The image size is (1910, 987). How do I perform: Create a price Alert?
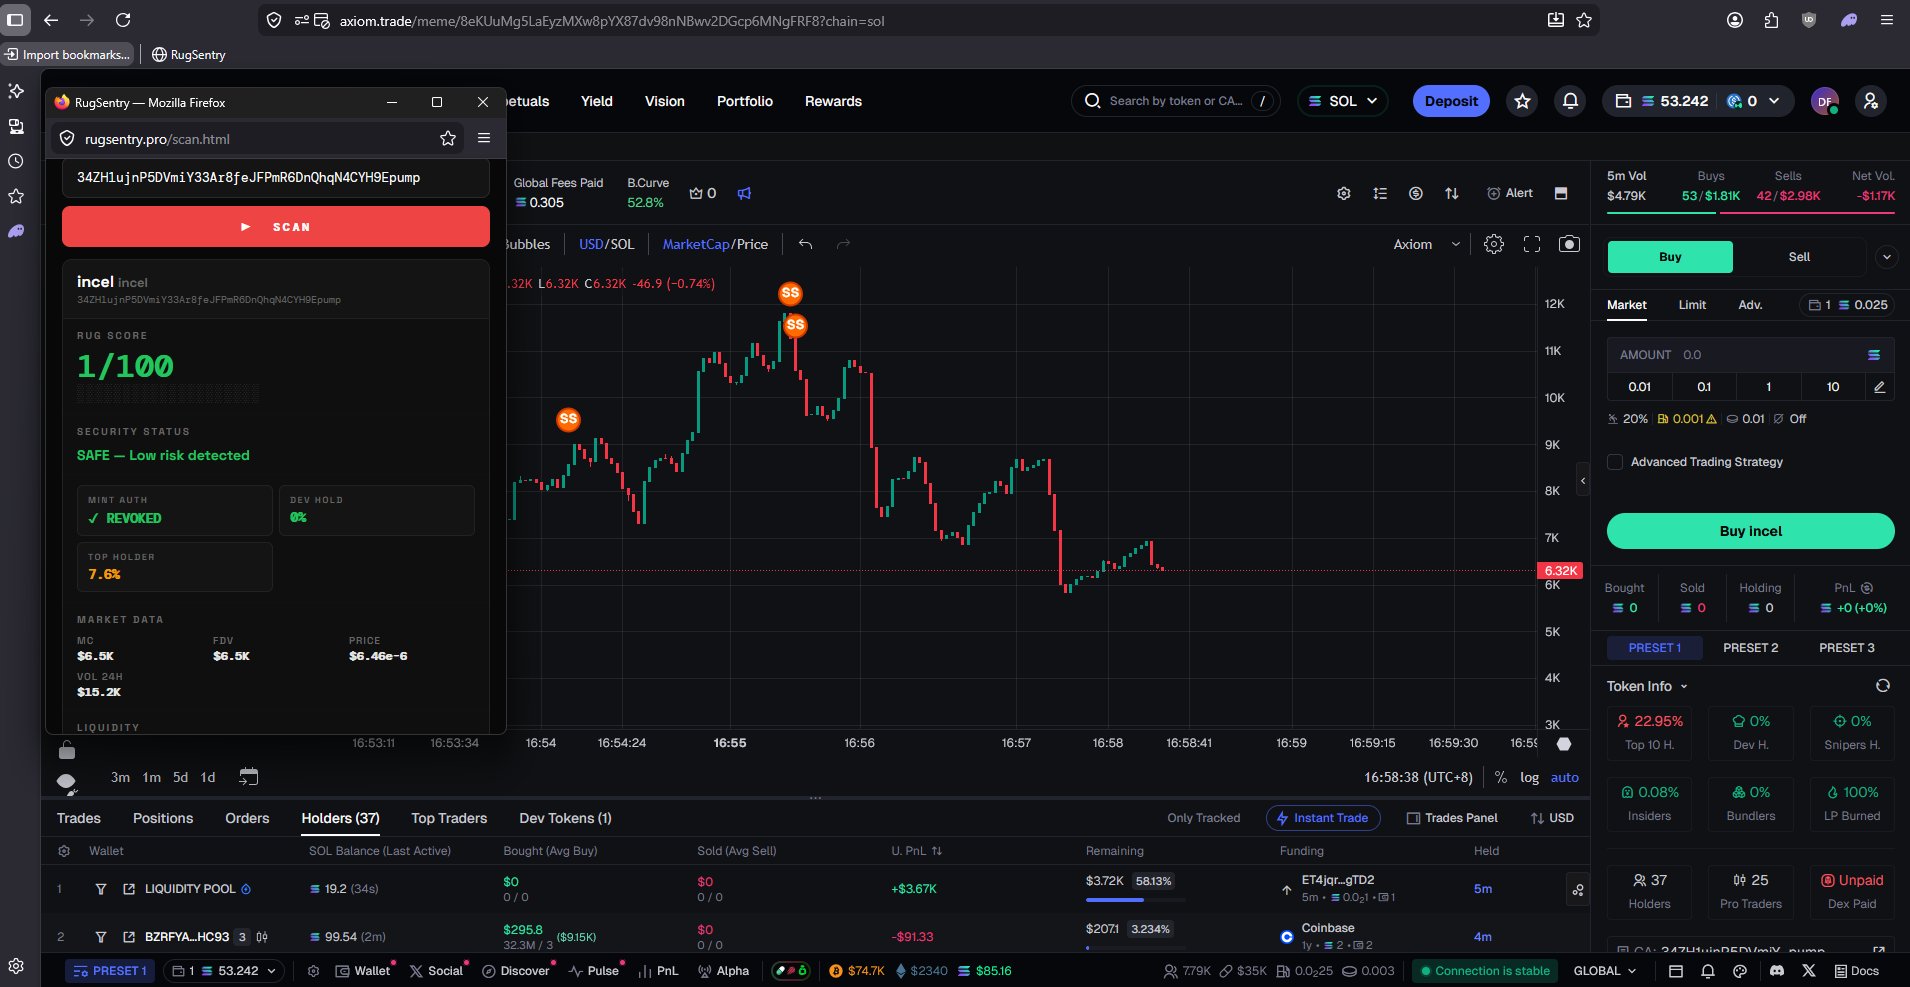point(1510,193)
